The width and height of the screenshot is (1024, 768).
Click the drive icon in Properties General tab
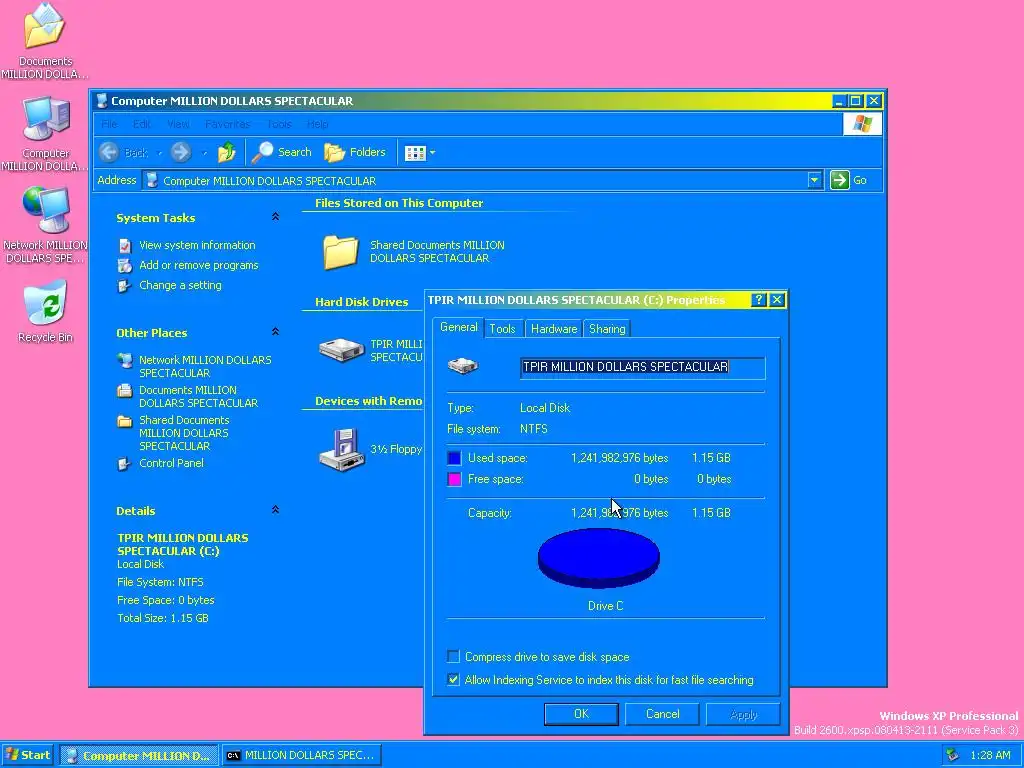pos(462,366)
